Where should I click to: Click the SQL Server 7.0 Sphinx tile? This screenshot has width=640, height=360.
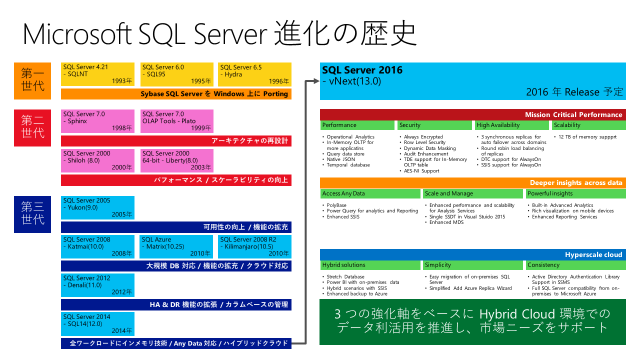click(x=98, y=121)
